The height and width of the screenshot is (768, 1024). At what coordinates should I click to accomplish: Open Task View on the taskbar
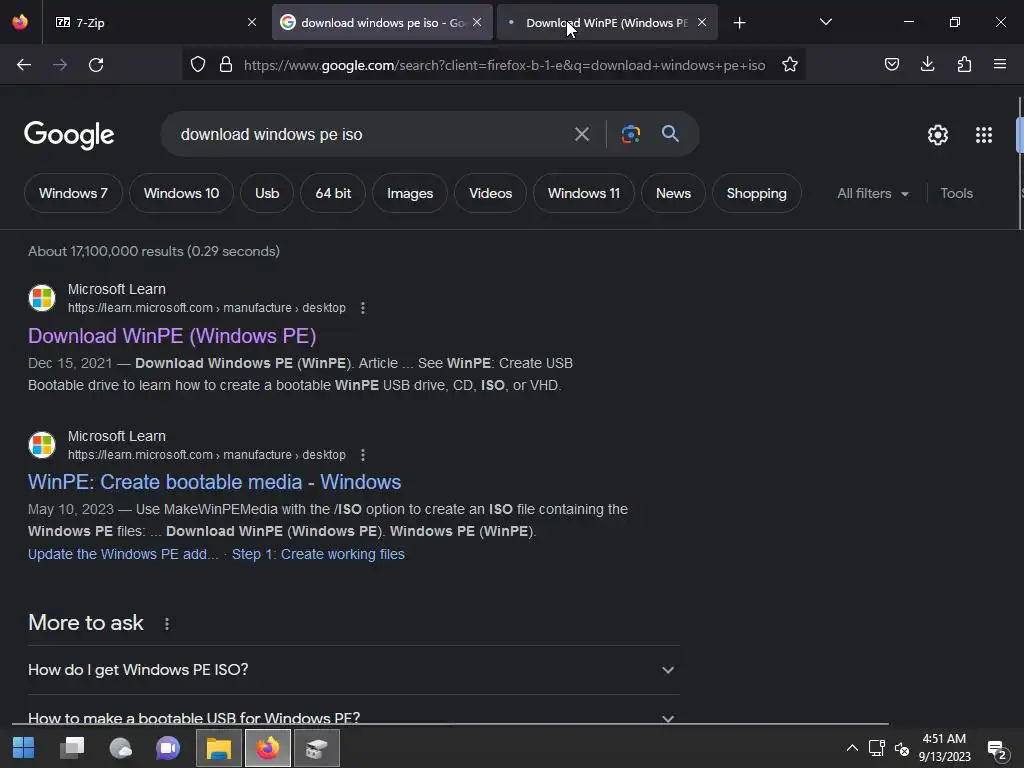pos(72,748)
